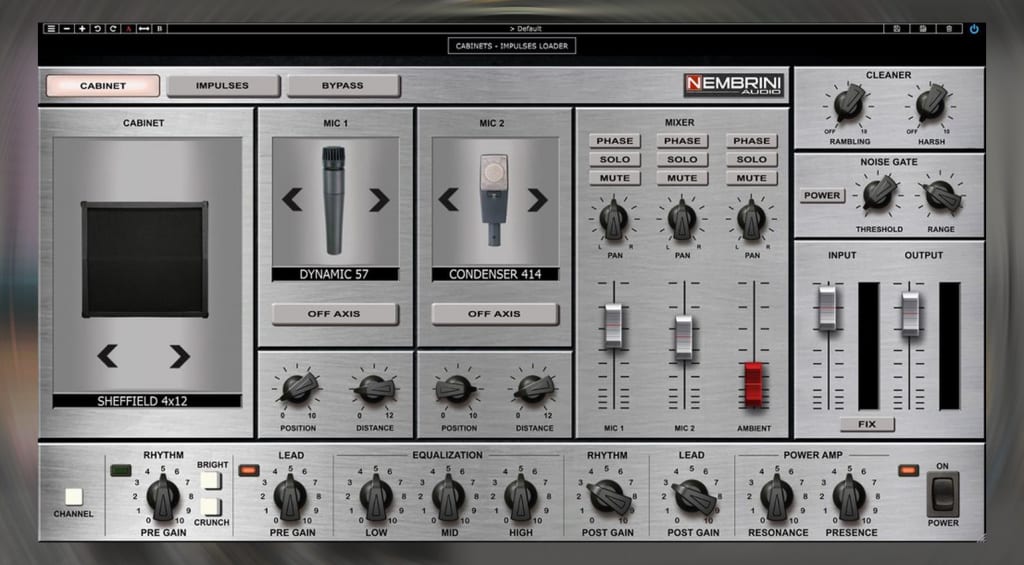Toggle PHASE on the MIC 1 mixer channel
Image resolution: width=1024 pixels, height=565 pixels.
(x=615, y=141)
